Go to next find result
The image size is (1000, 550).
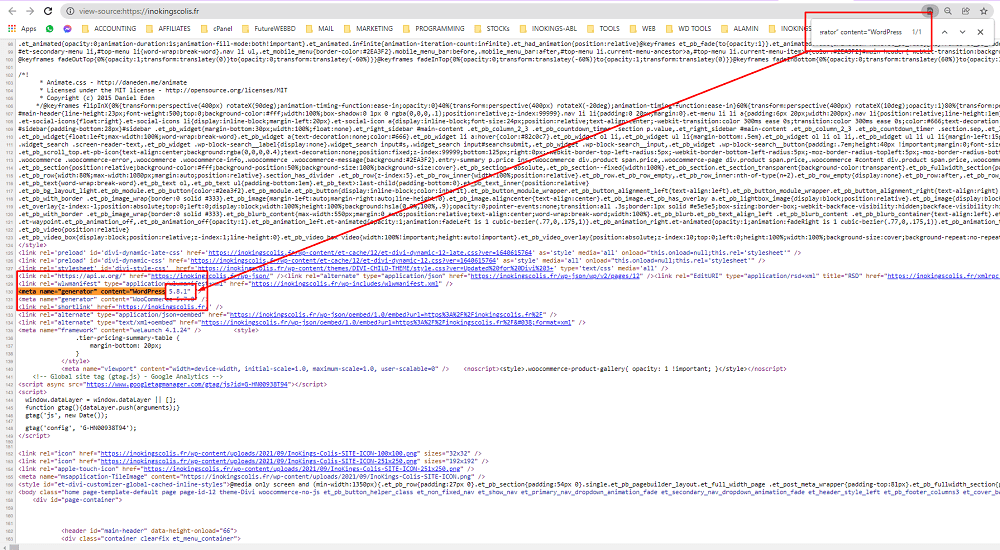[x=962, y=31]
